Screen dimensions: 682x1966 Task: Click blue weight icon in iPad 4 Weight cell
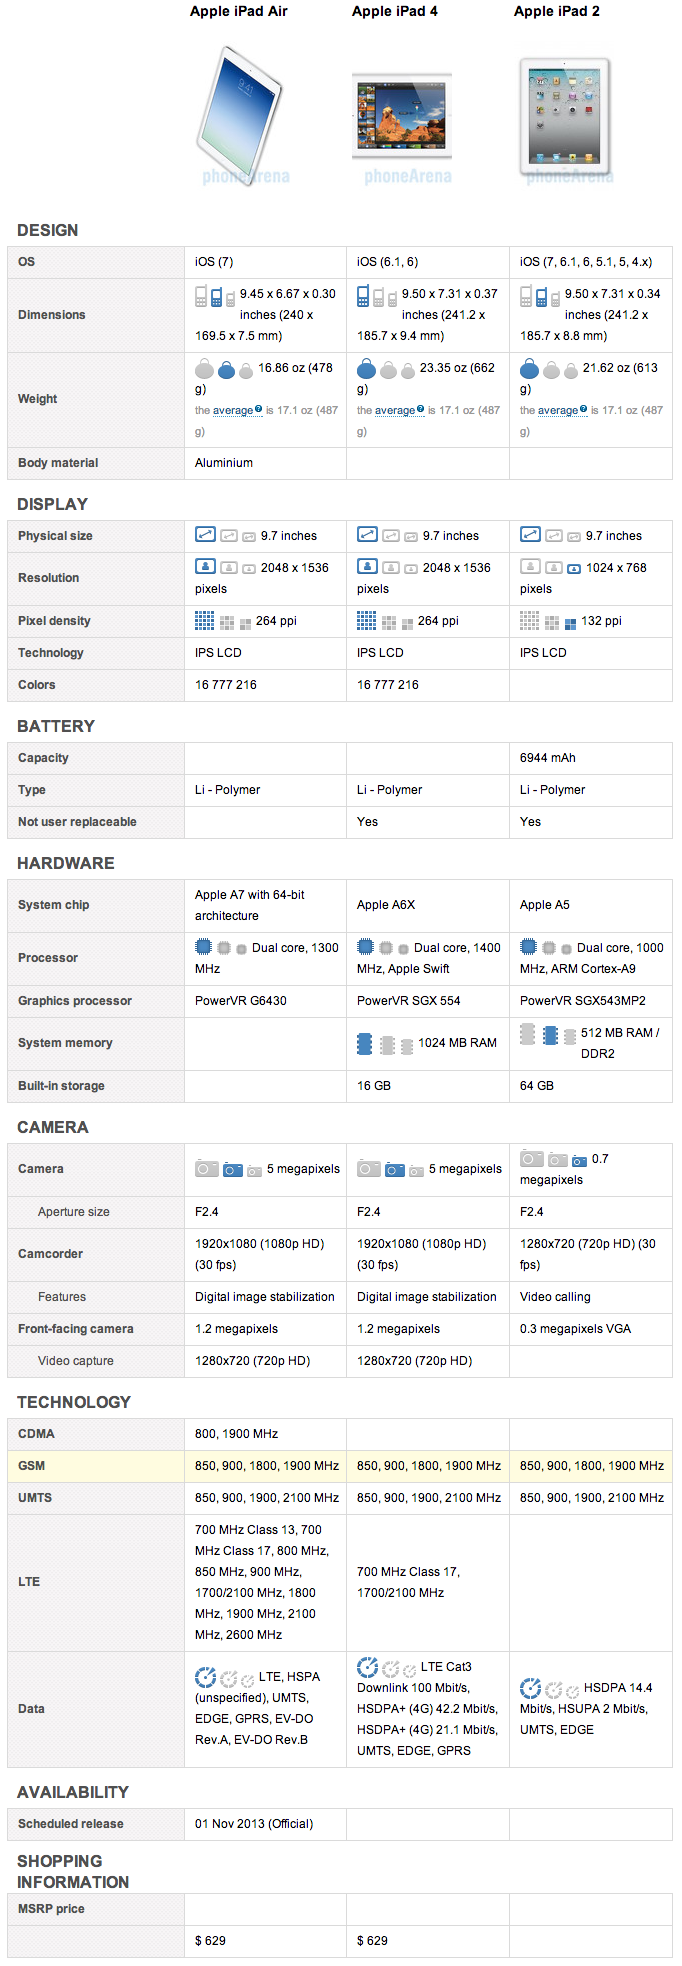tap(367, 369)
